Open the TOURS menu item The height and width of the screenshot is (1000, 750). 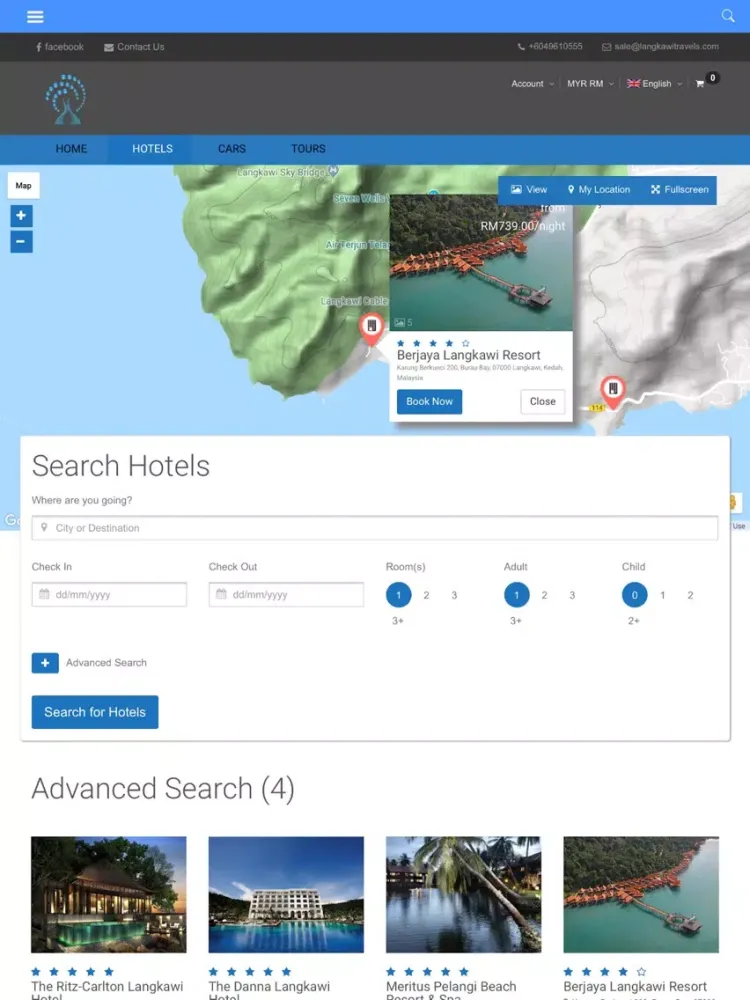(x=308, y=149)
